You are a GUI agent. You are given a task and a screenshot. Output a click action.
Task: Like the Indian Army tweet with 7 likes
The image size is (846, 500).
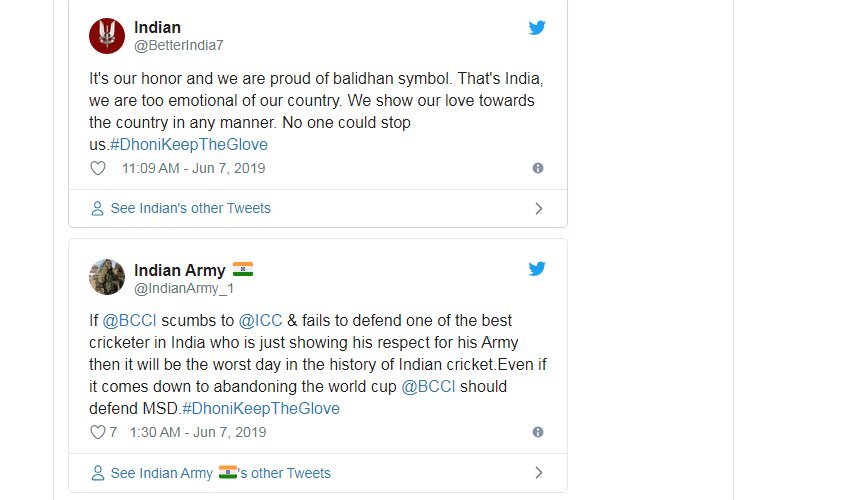pos(98,433)
